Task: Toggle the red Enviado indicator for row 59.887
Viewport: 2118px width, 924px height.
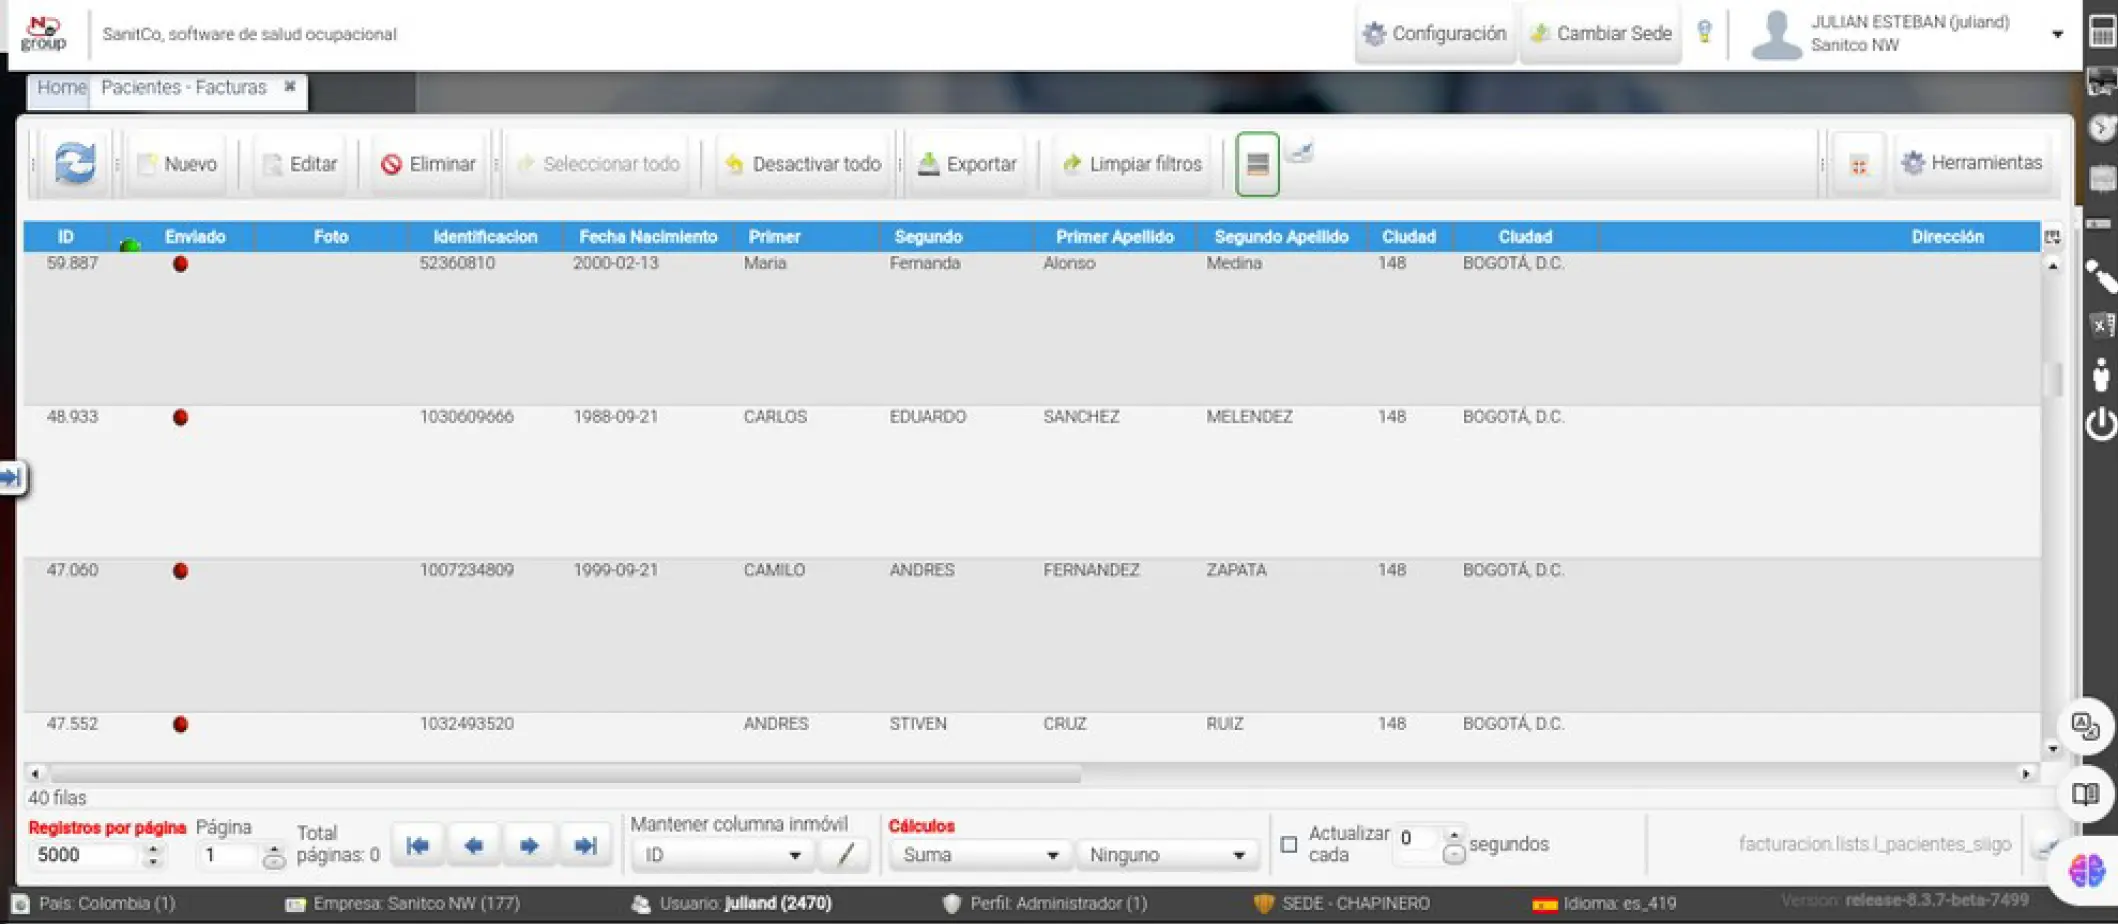Action: (x=180, y=264)
